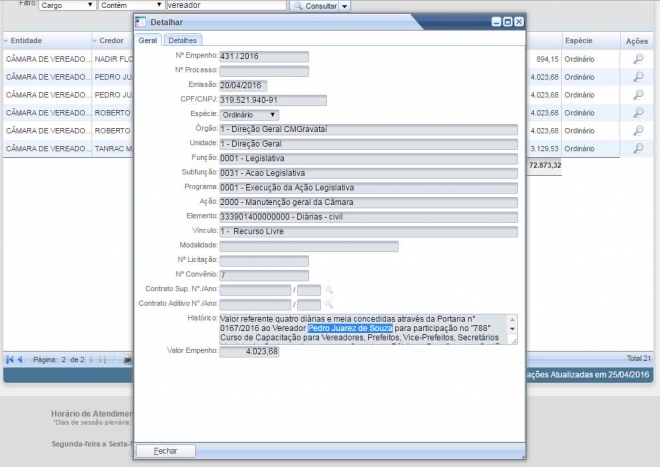Minimize the Detalhar dialog
Screen dimensions: 660x467
[495, 21]
